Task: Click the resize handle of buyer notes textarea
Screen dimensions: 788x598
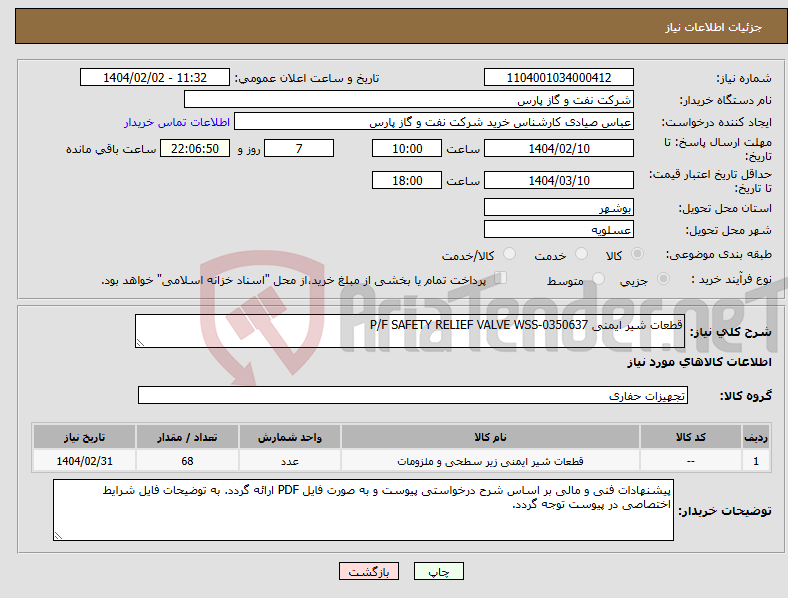Action: tap(58, 536)
